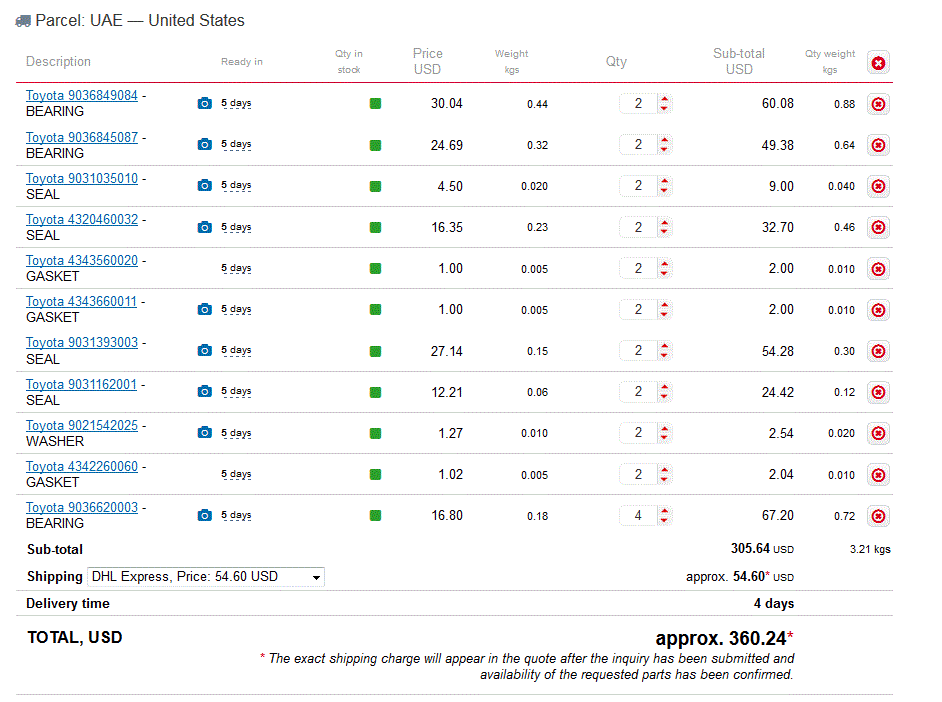
Task: Click 5 days ready time for Toyota 4343560020
Action: [236, 268]
